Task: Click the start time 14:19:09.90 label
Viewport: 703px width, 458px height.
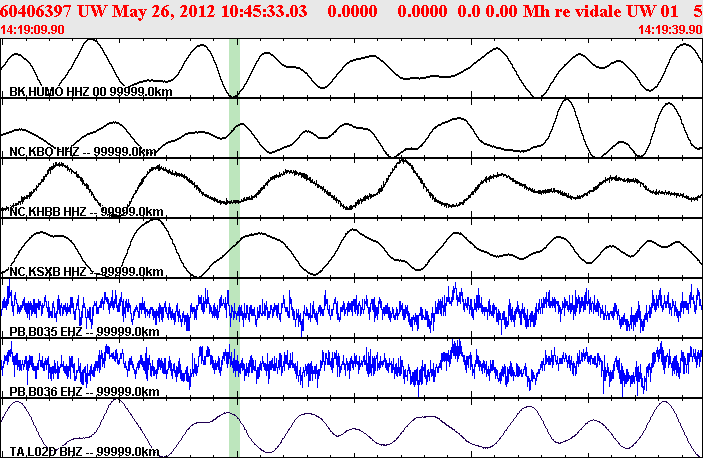Action: [x=32, y=30]
